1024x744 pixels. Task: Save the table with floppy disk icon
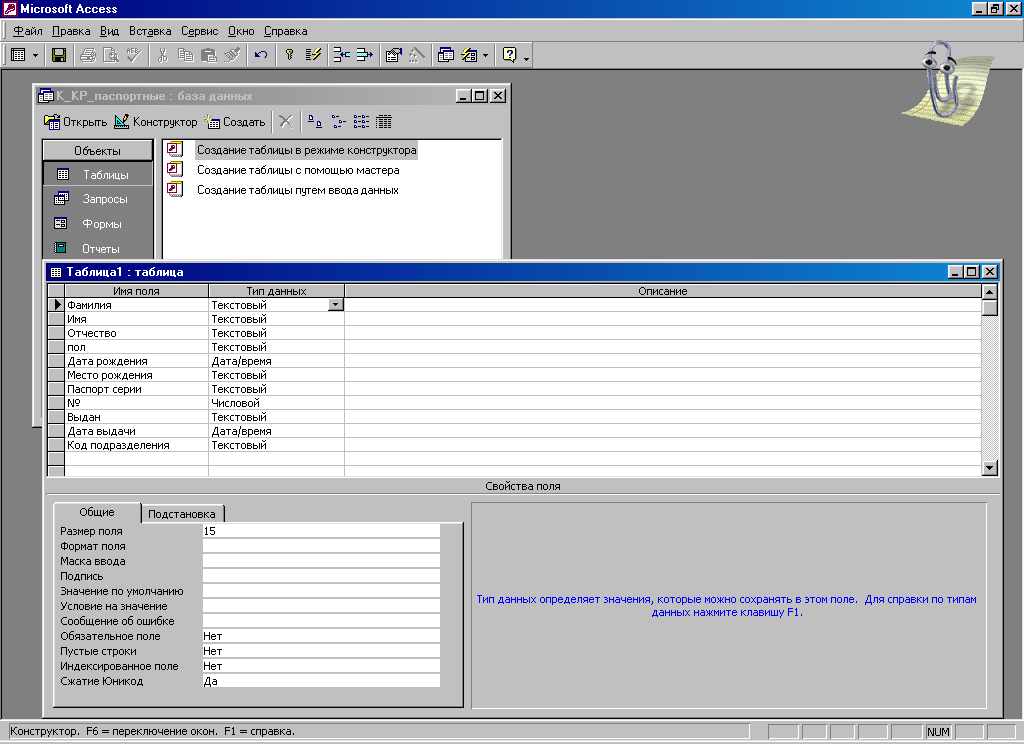[59, 56]
